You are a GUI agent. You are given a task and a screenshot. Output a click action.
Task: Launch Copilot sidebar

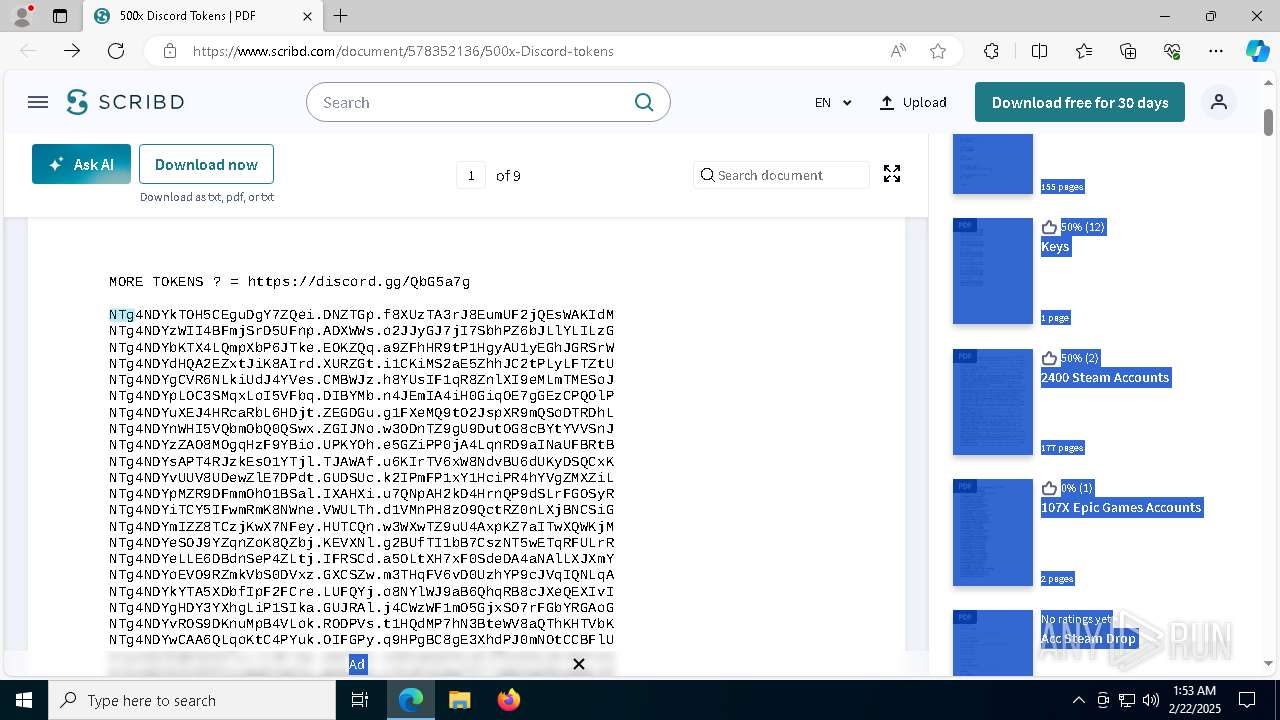pyautogui.click(x=1257, y=51)
